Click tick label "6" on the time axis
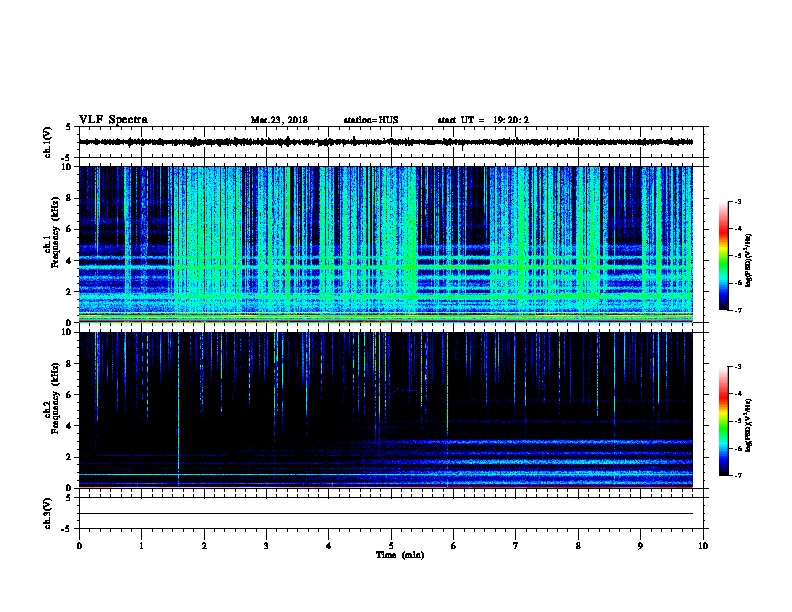The image size is (792, 612). pos(454,546)
